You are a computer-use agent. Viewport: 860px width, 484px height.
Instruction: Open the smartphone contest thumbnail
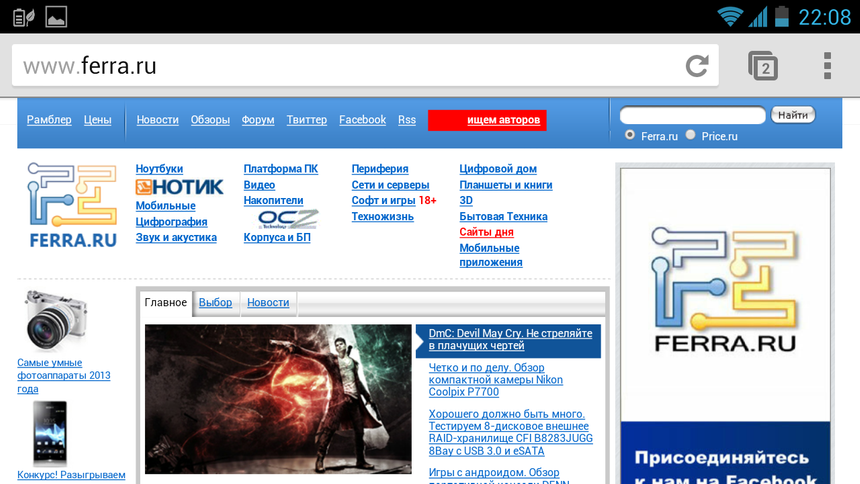point(50,433)
